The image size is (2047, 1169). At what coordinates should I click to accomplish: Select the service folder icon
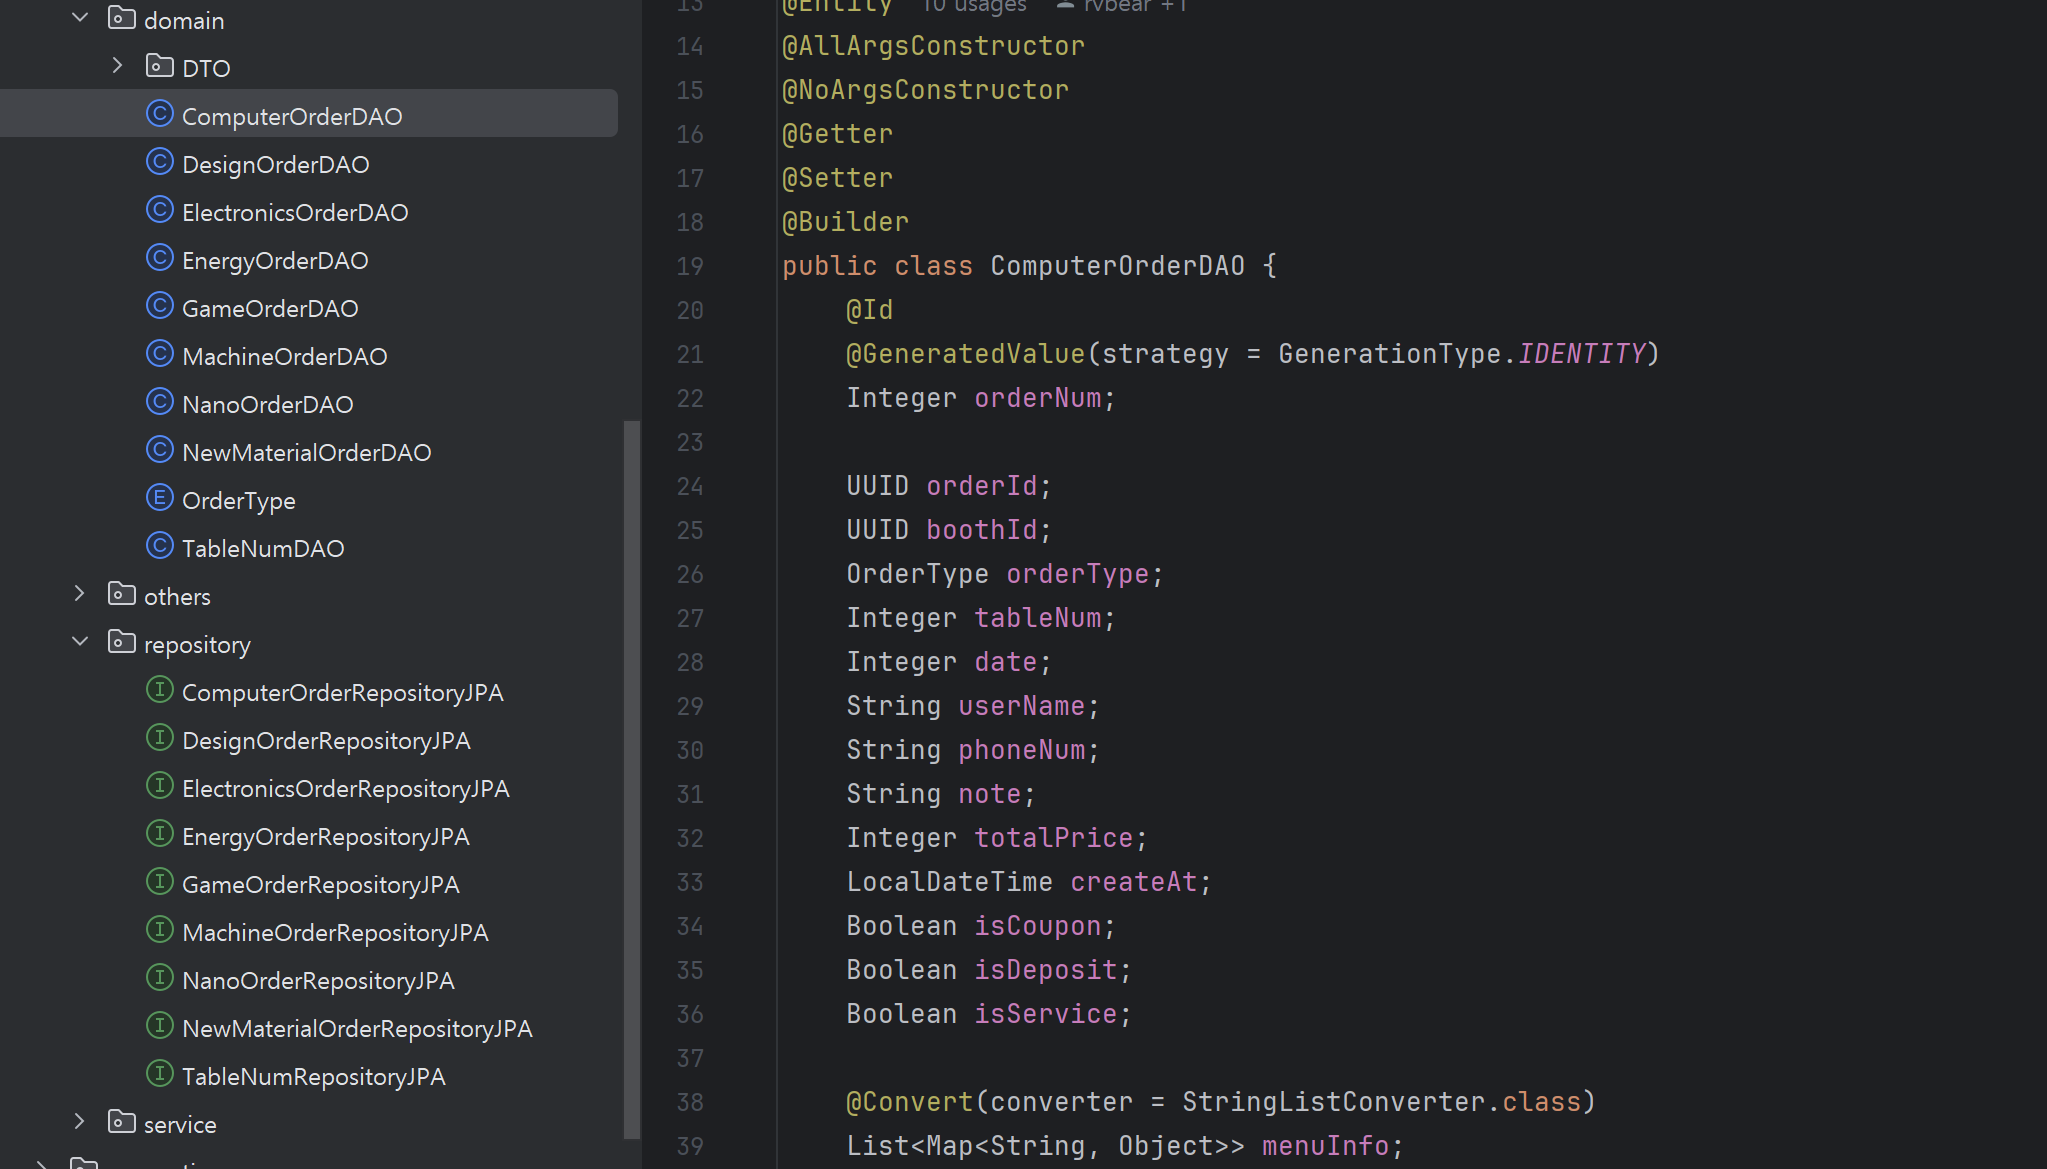pyautogui.click(x=121, y=1122)
